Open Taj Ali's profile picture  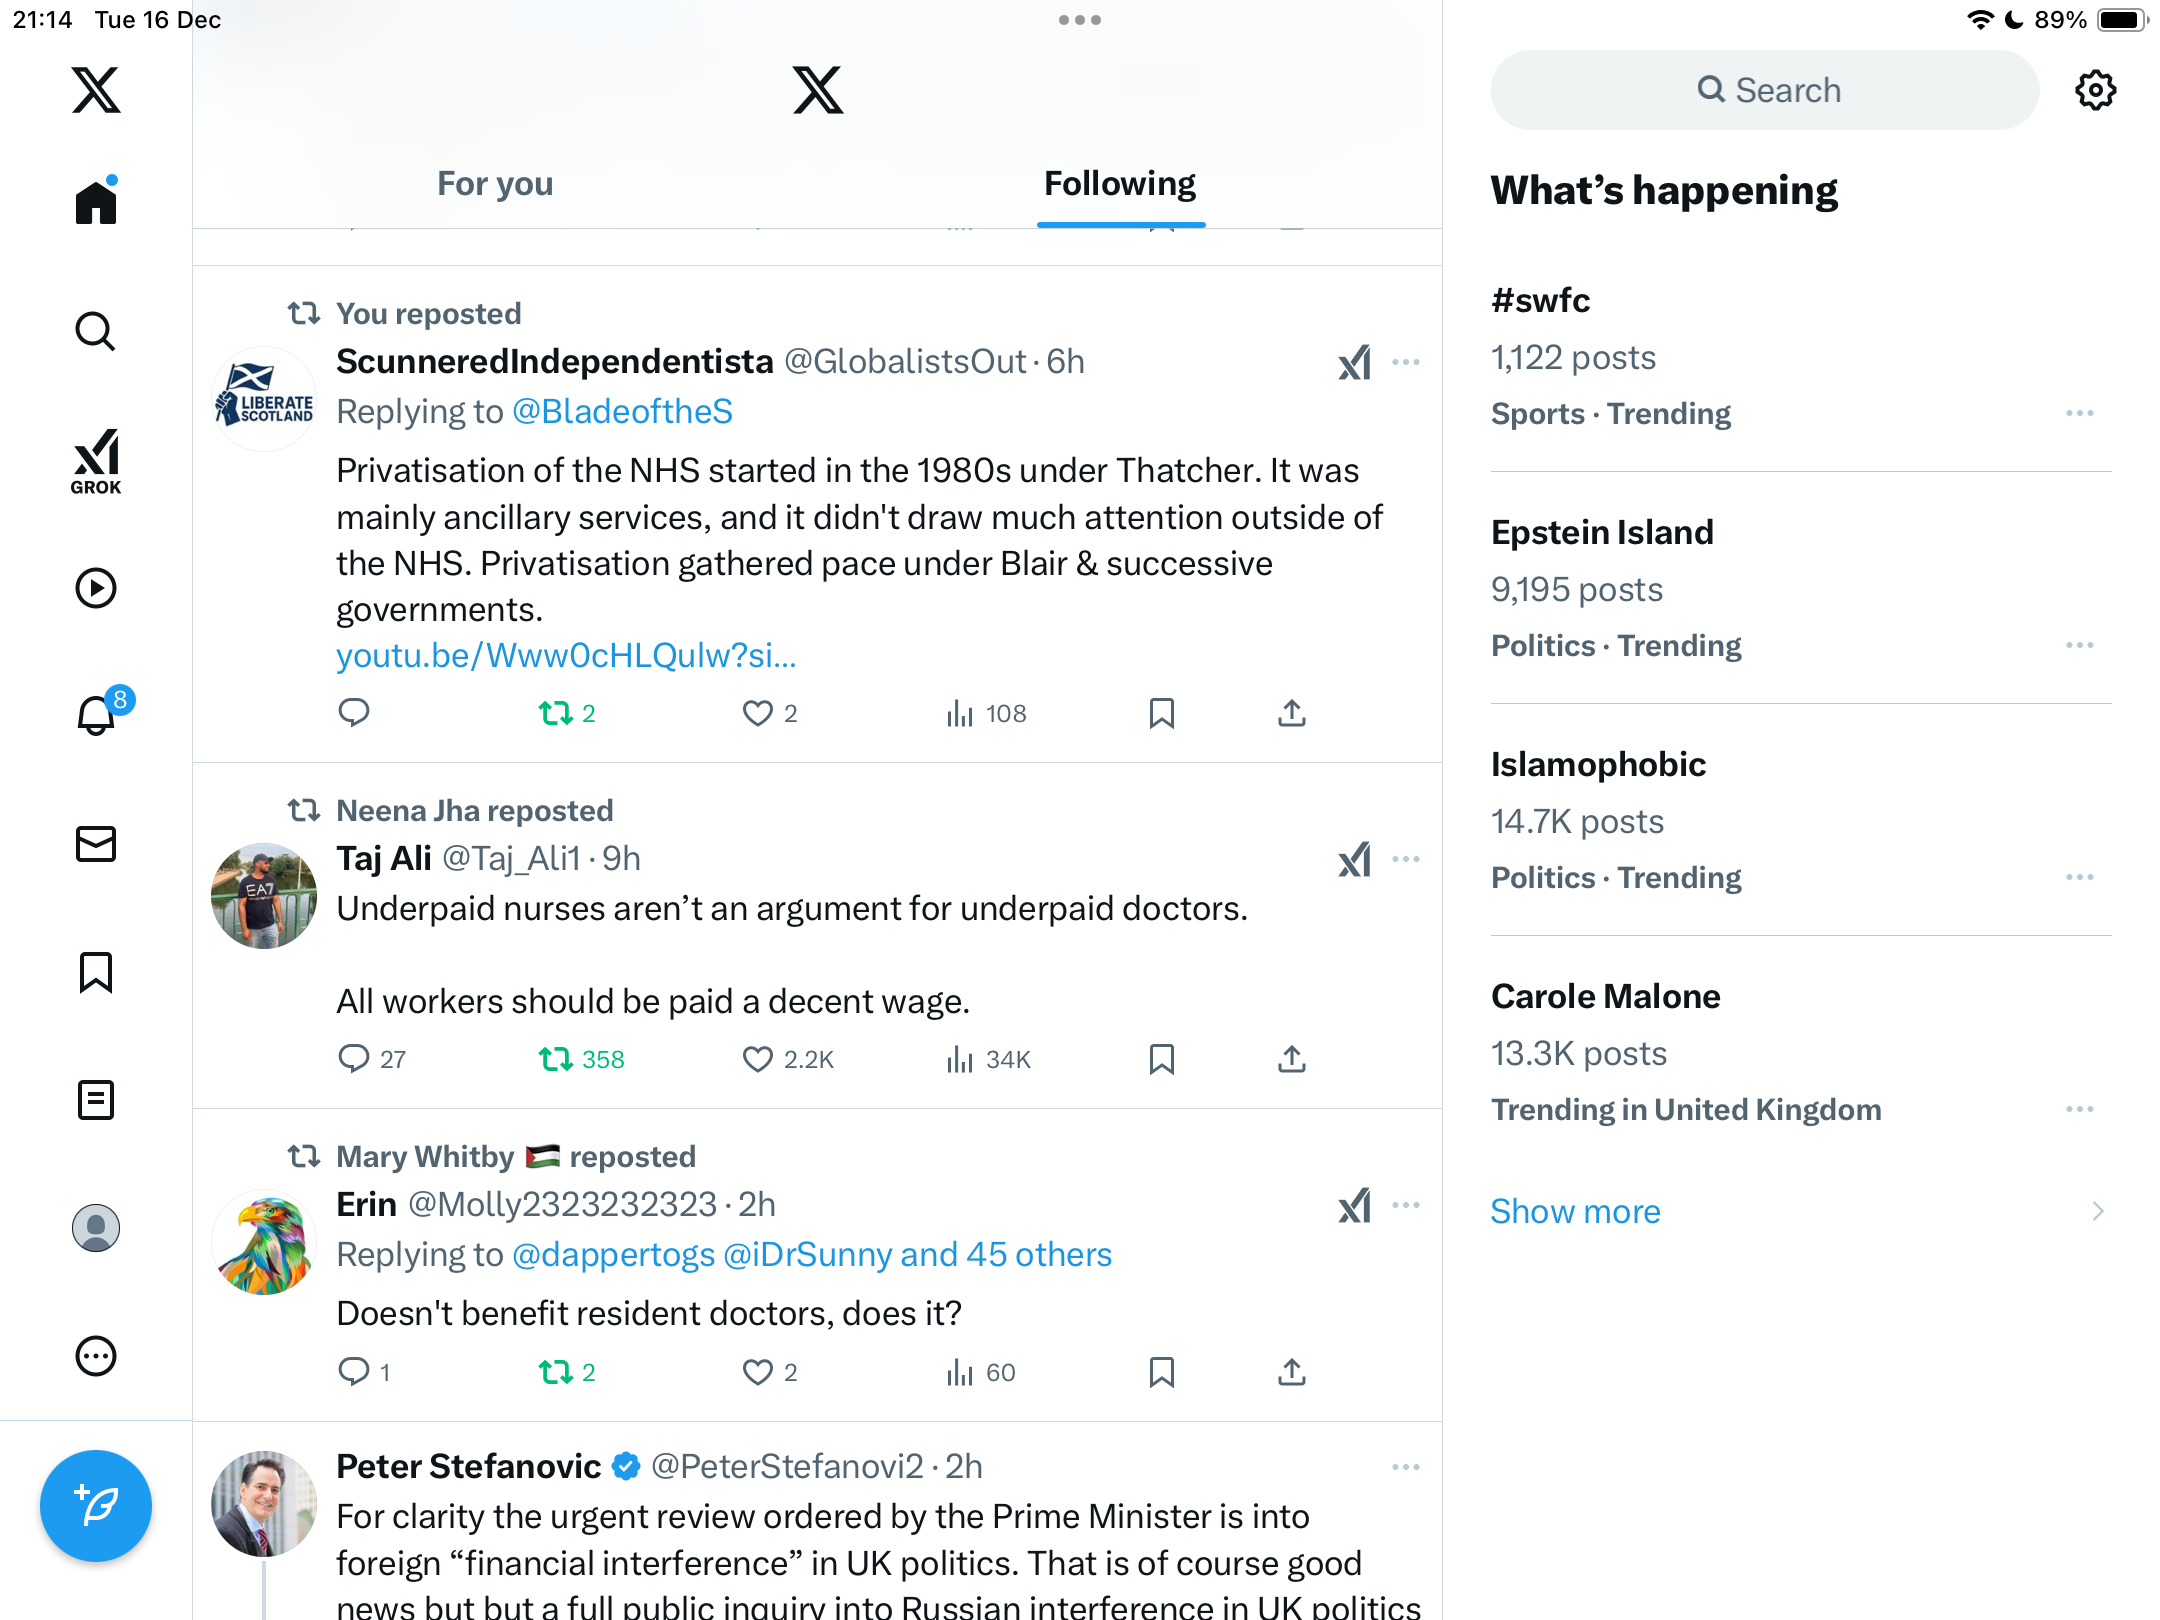[x=264, y=895]
